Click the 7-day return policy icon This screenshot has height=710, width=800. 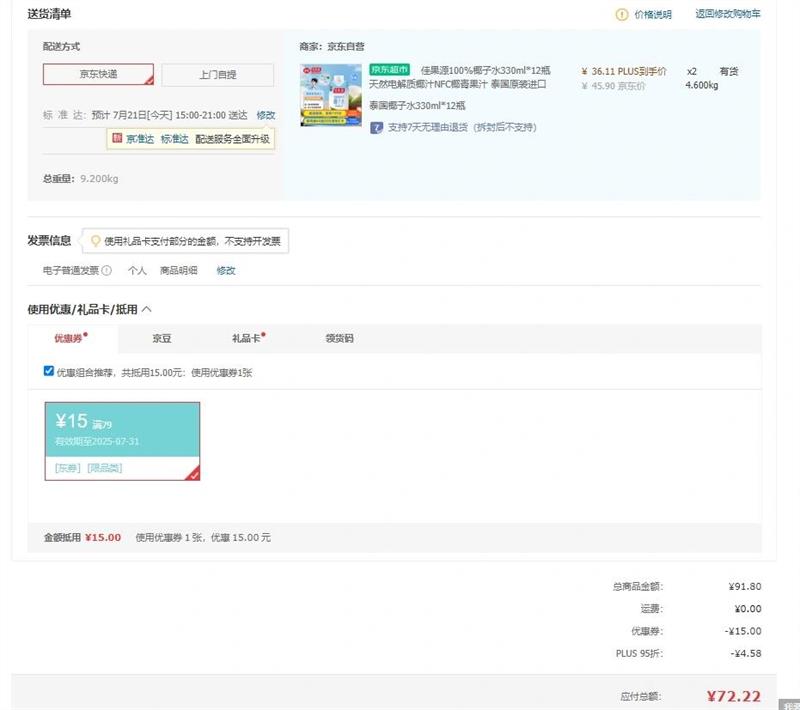point(376,128)
